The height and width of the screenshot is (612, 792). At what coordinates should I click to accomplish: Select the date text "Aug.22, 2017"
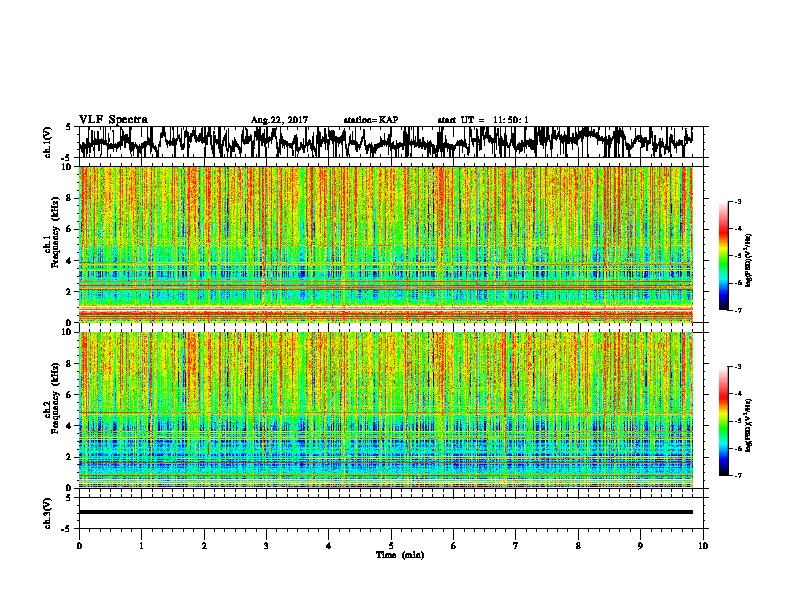coord(279,120)
